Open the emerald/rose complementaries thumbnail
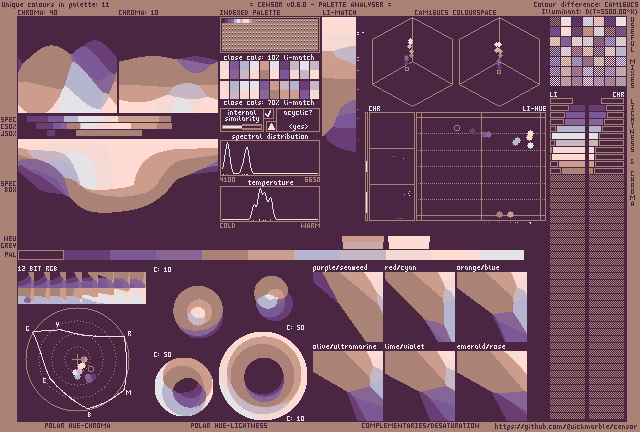 click(492, 386)
